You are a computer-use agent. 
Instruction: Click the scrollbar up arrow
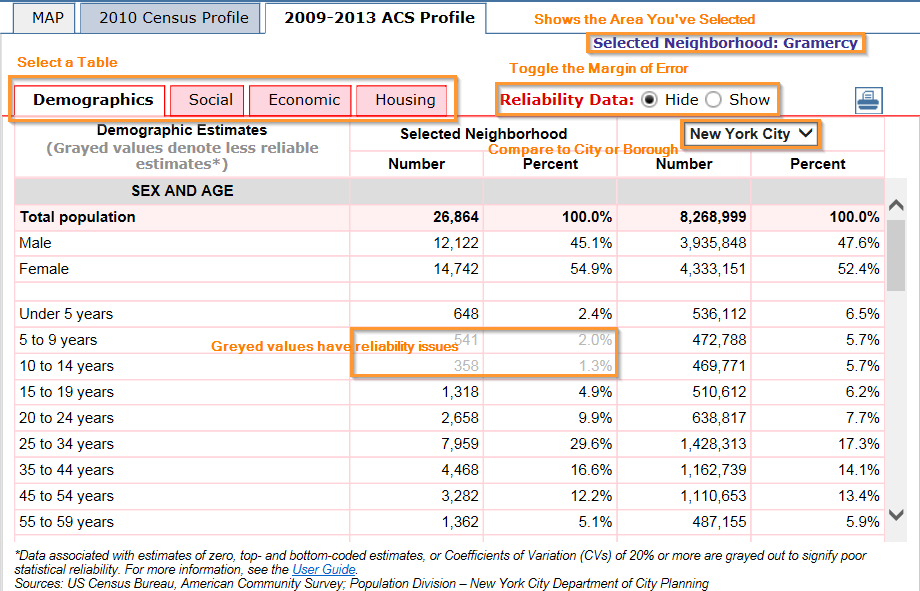coord(896,203)
